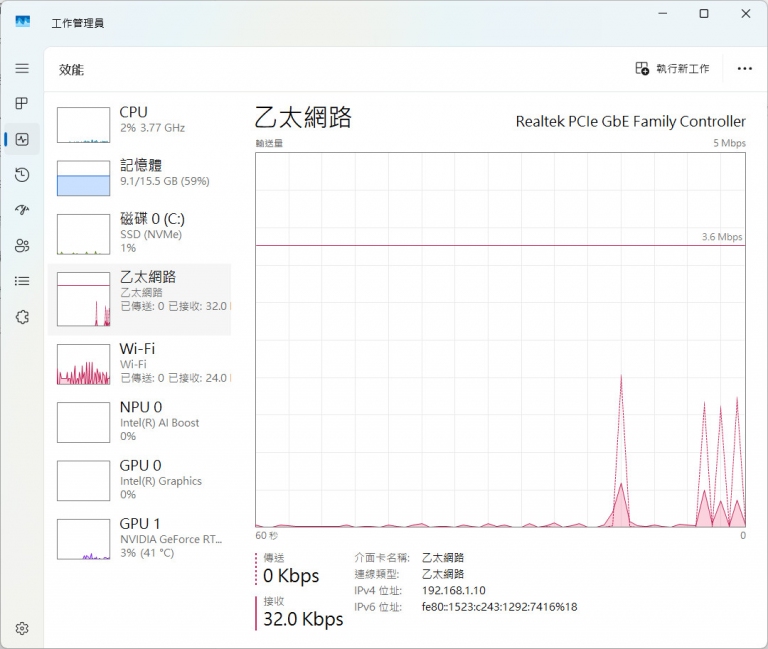This screenshot has height=649, width=768.
Task: Select the NPU 0 Intel AI Boost item
Action: 140,421
